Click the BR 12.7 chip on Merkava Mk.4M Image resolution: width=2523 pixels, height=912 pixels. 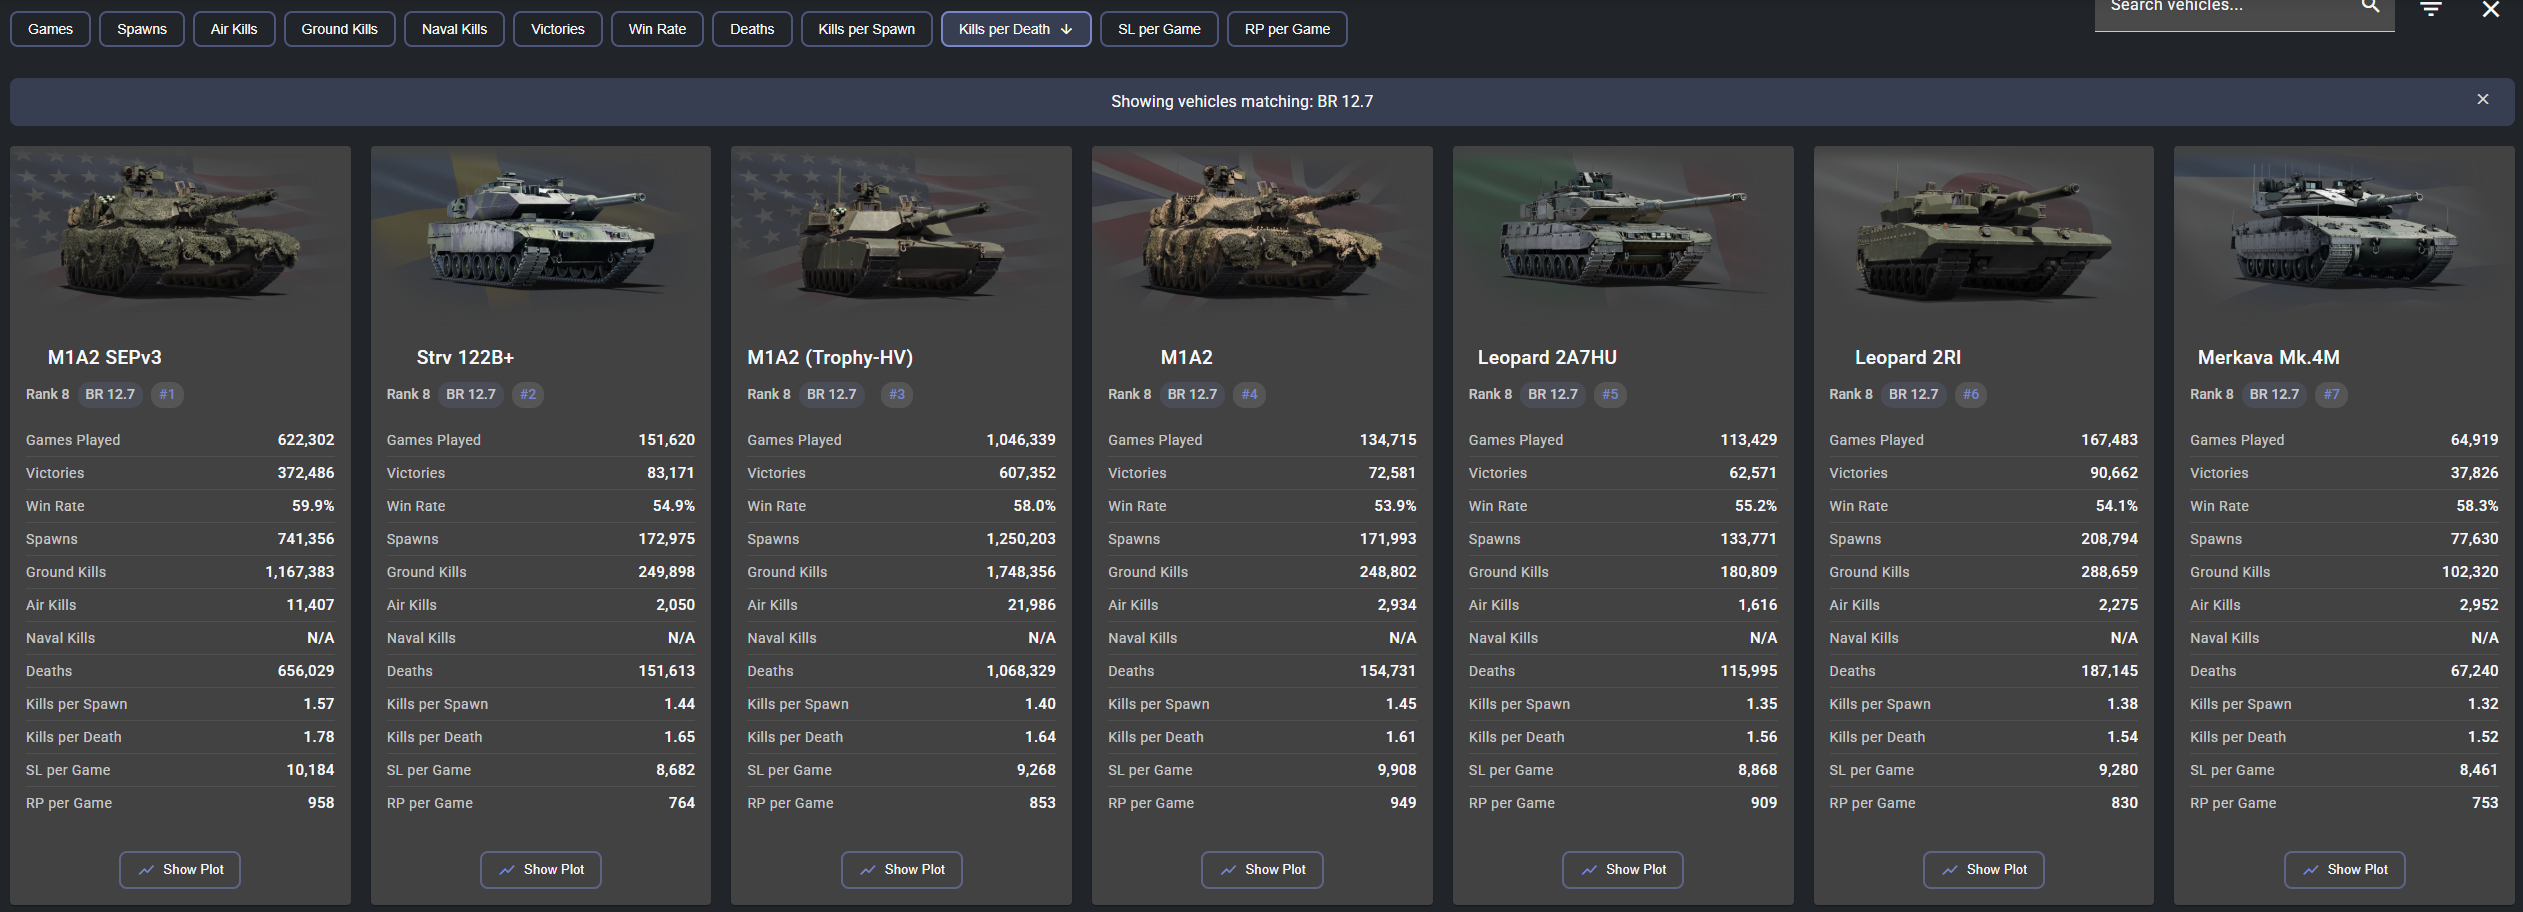[x=2274, y=394]
